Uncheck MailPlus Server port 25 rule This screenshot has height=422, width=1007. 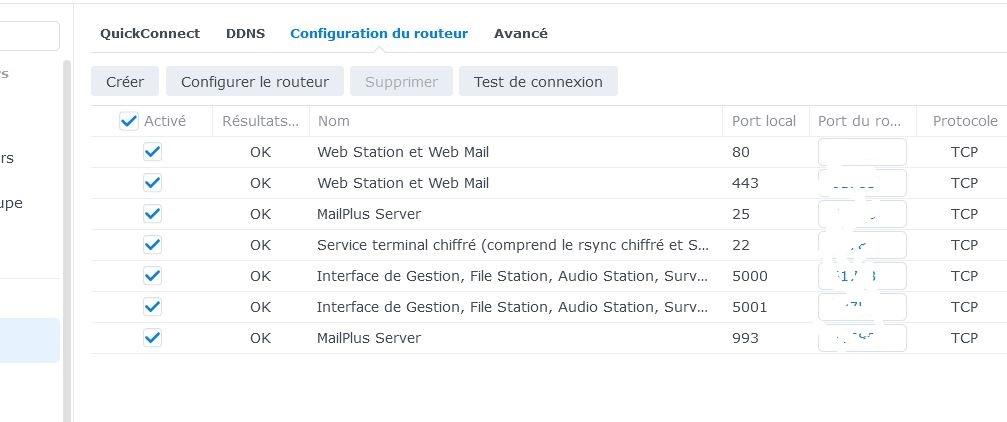[x=152, y=214]
